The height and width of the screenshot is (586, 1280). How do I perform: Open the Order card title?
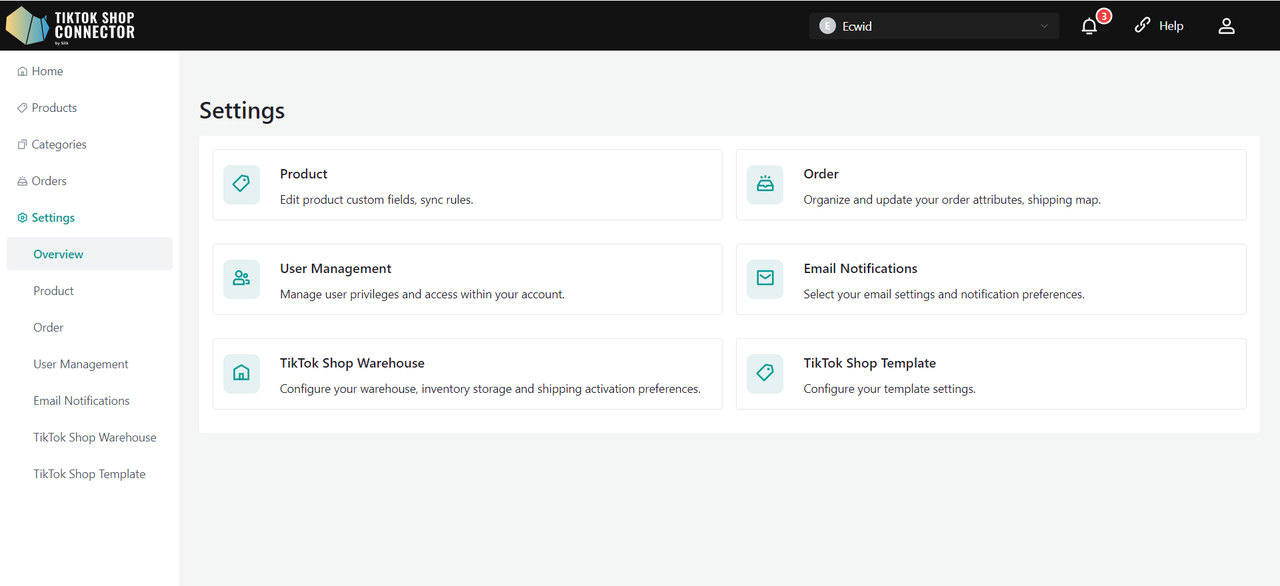point(821,174)
